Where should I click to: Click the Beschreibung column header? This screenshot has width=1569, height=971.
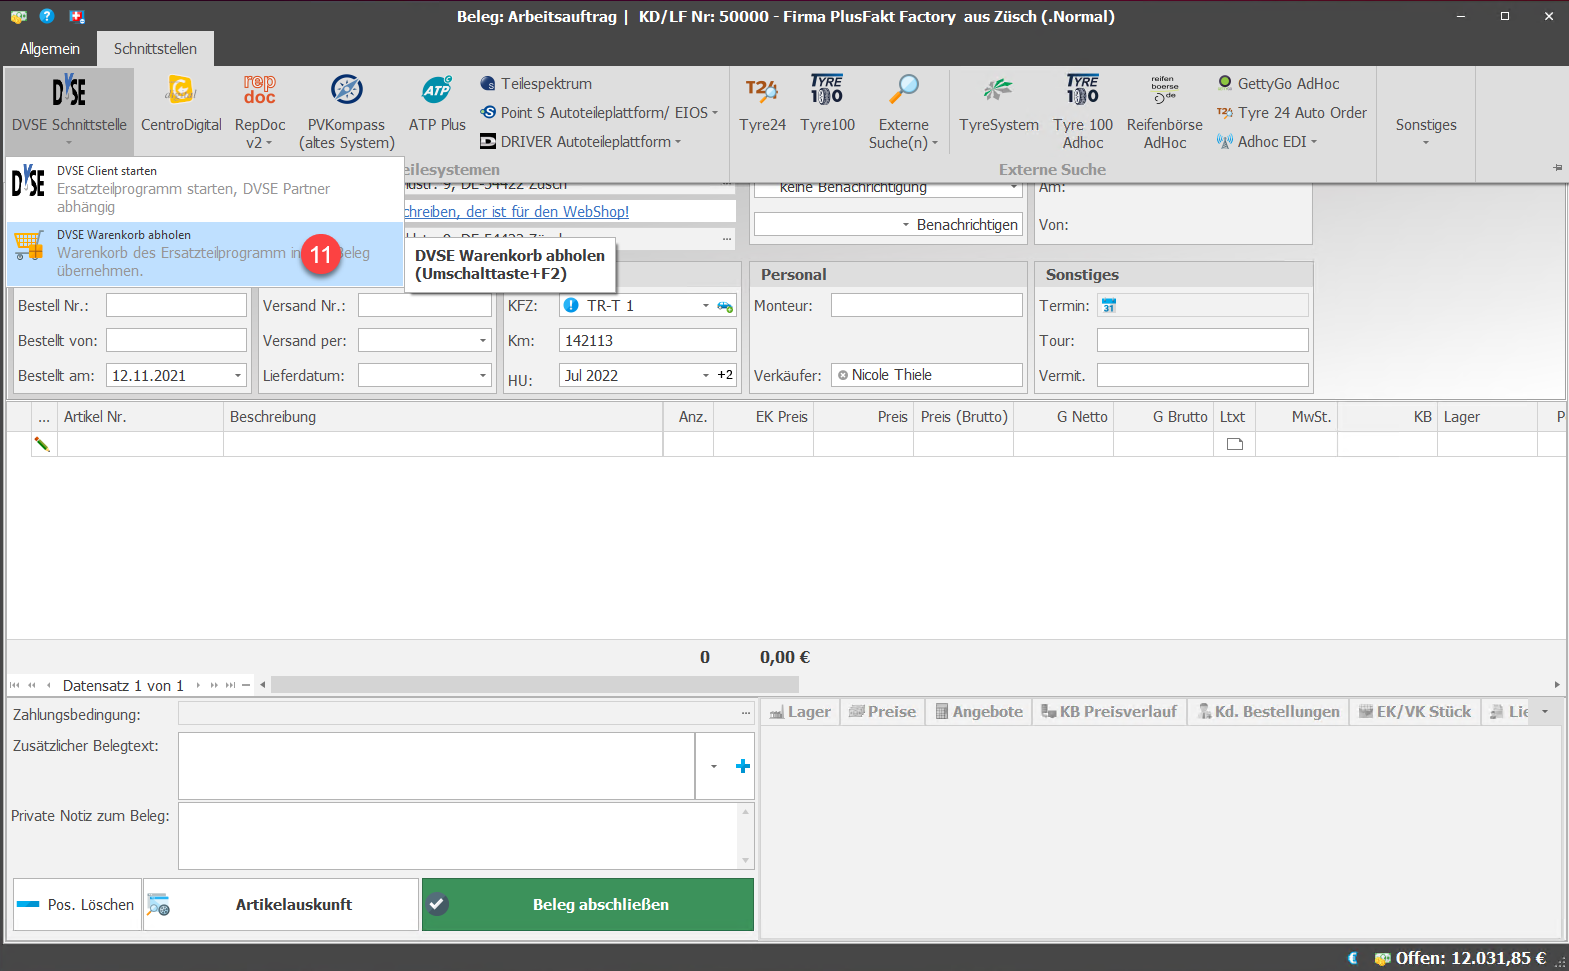pos(443,417)
